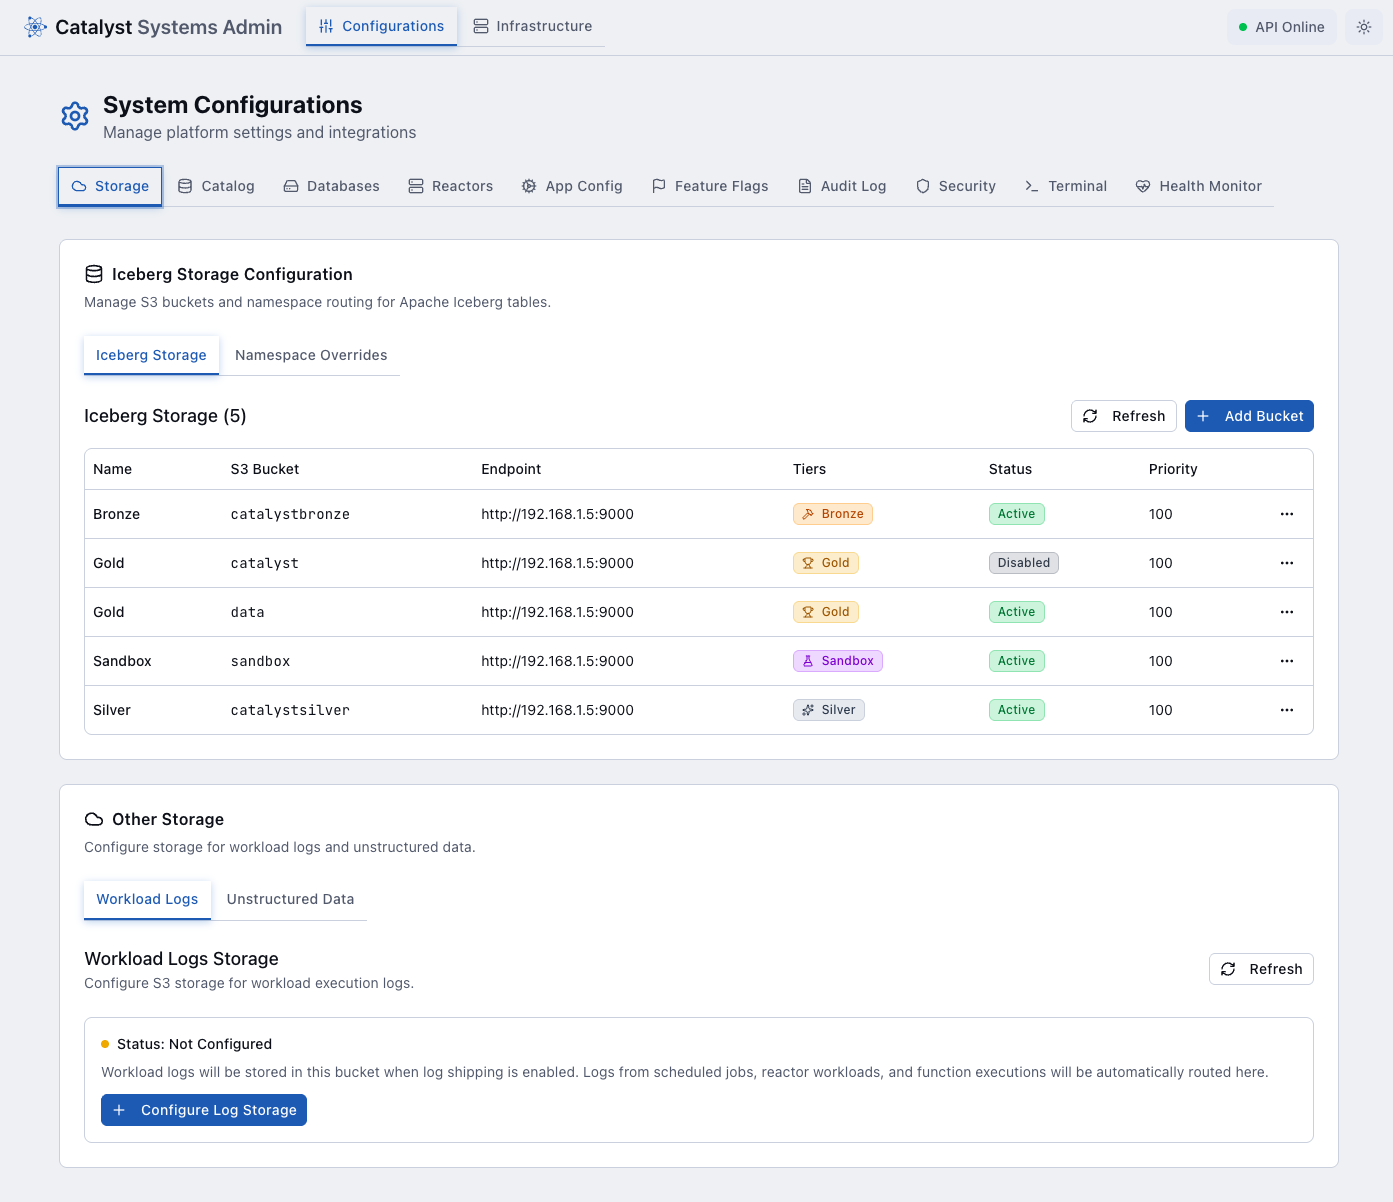Click the sandbox bucket name cell
The image size is (1393, 1202).
(x=260, y=661)
